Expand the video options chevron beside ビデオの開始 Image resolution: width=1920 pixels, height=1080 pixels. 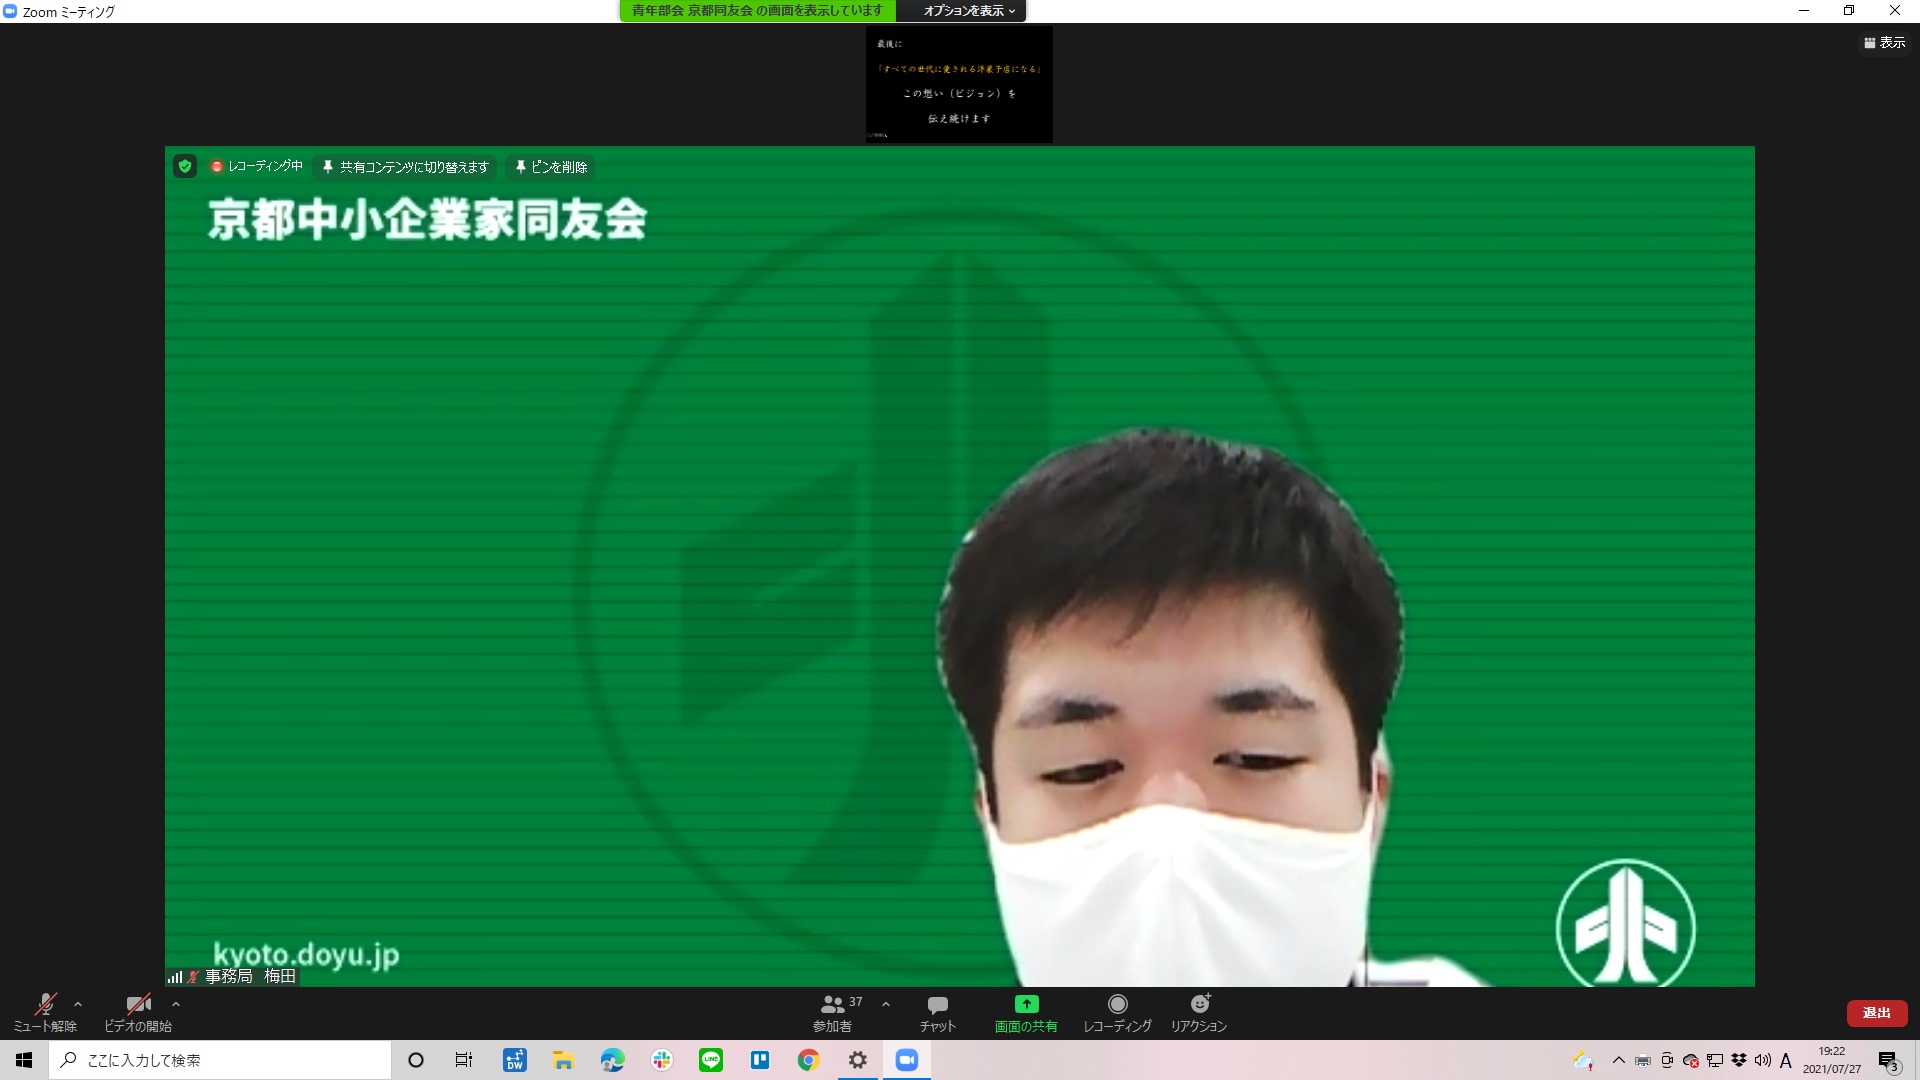coord(176,1004)
